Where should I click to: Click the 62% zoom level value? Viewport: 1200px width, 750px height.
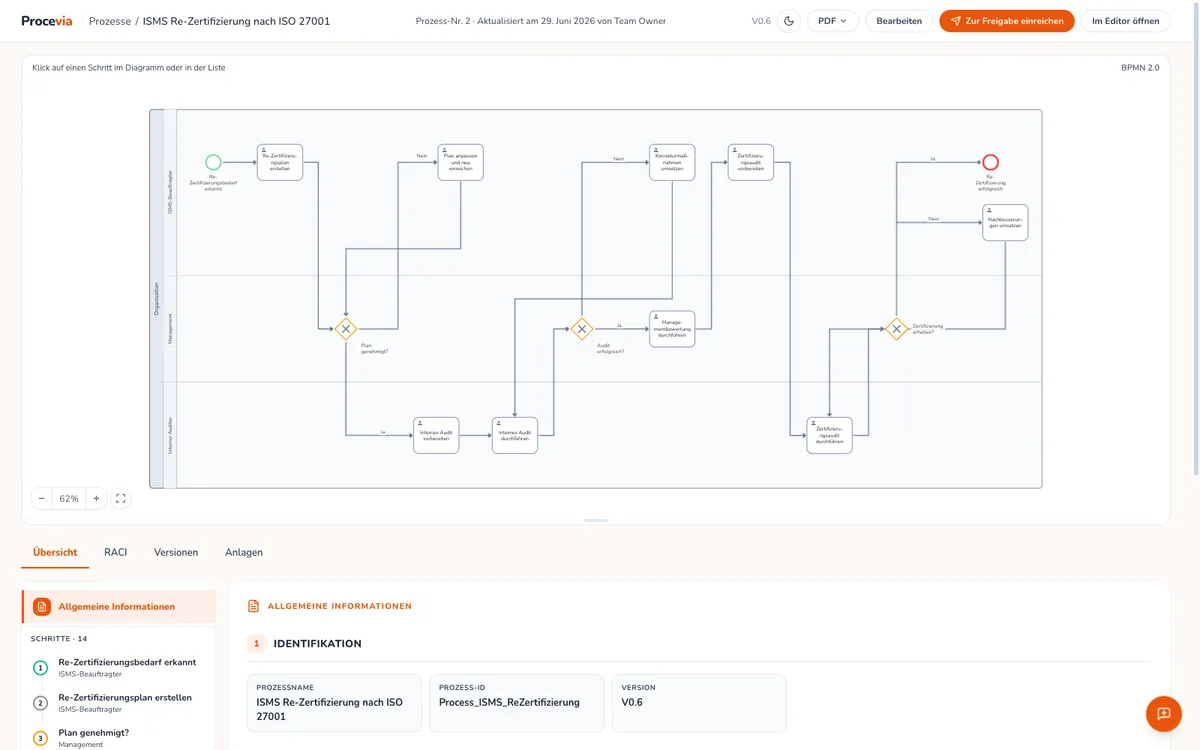click(69, 498)
